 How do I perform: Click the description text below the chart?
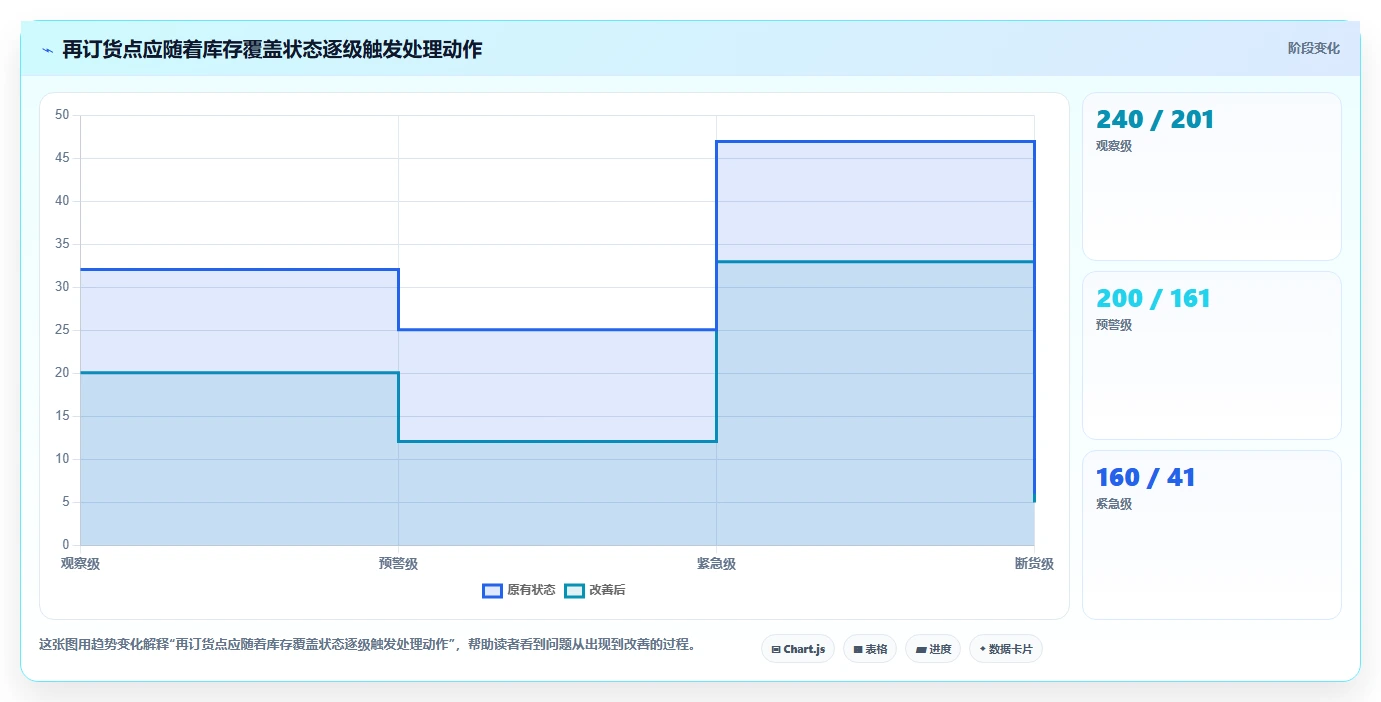point(367,644)
